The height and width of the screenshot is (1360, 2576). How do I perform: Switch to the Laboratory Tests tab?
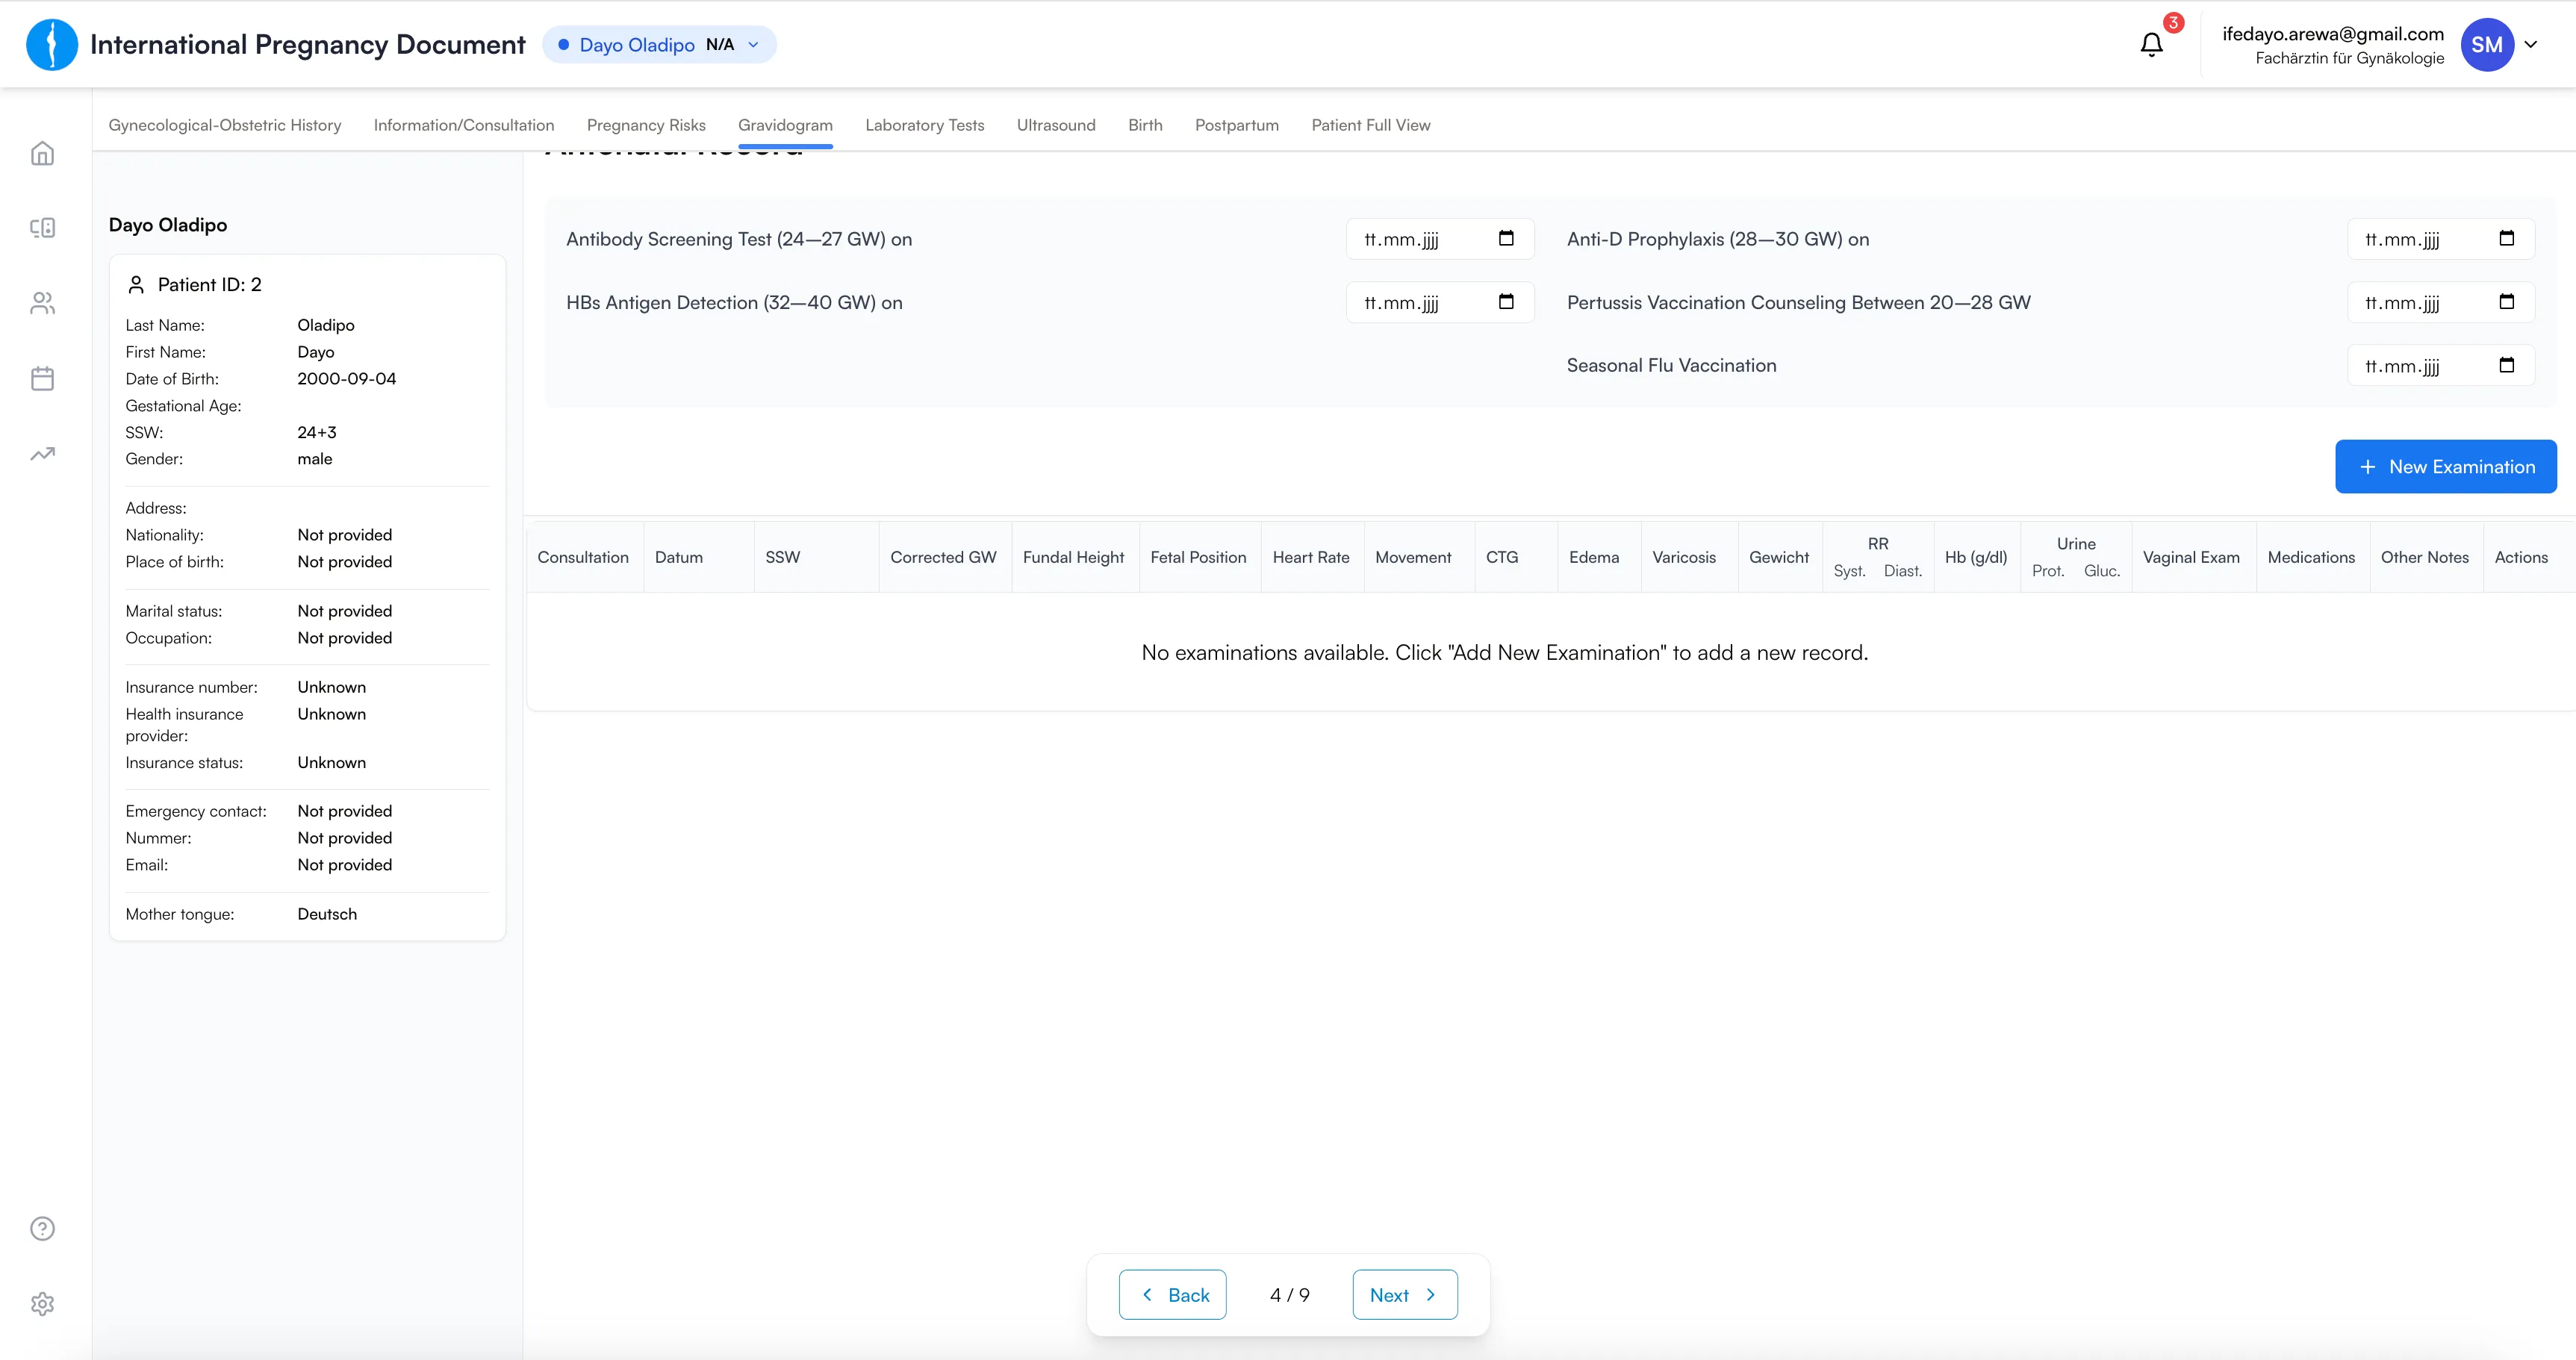(924, 125)
